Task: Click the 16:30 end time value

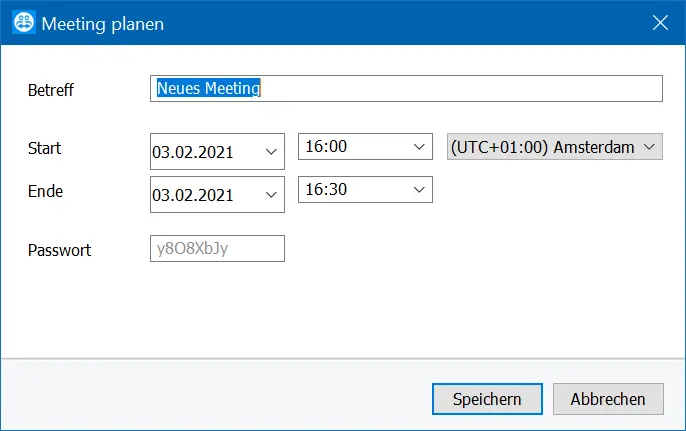Action: click(326, 189)
